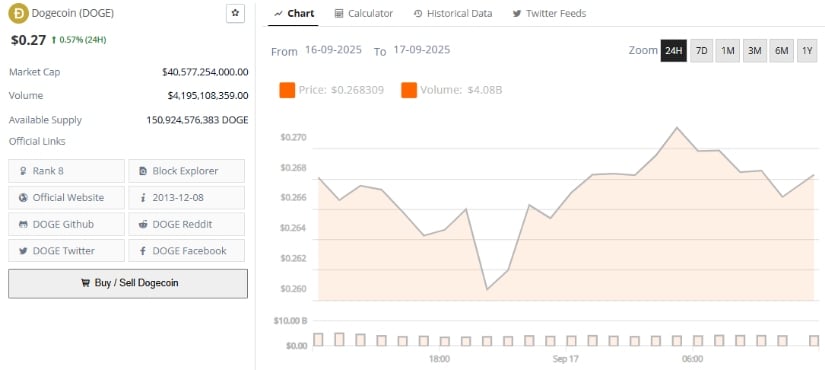This screenshot has width=825, height=370.
Task: Click the 2013-12-08 launch date box
Action: pyautogui.click(x=186, y=197)
